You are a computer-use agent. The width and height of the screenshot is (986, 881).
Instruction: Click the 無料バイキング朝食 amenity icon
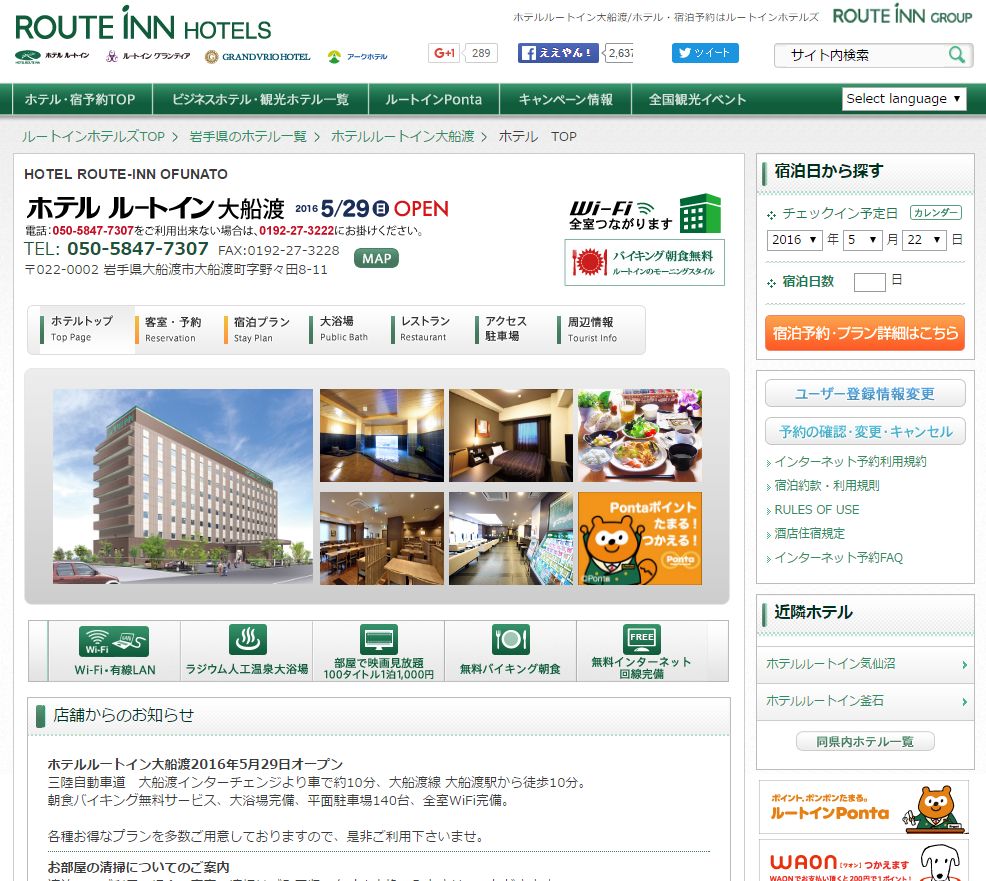(510, 651)
